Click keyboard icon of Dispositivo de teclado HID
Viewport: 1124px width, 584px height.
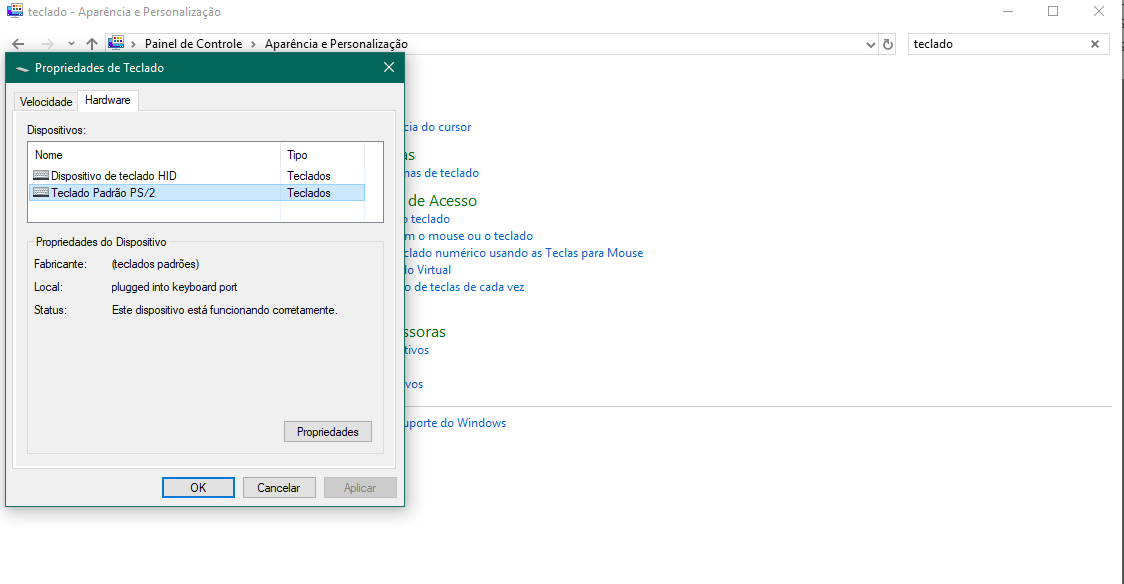coord(41,176)
